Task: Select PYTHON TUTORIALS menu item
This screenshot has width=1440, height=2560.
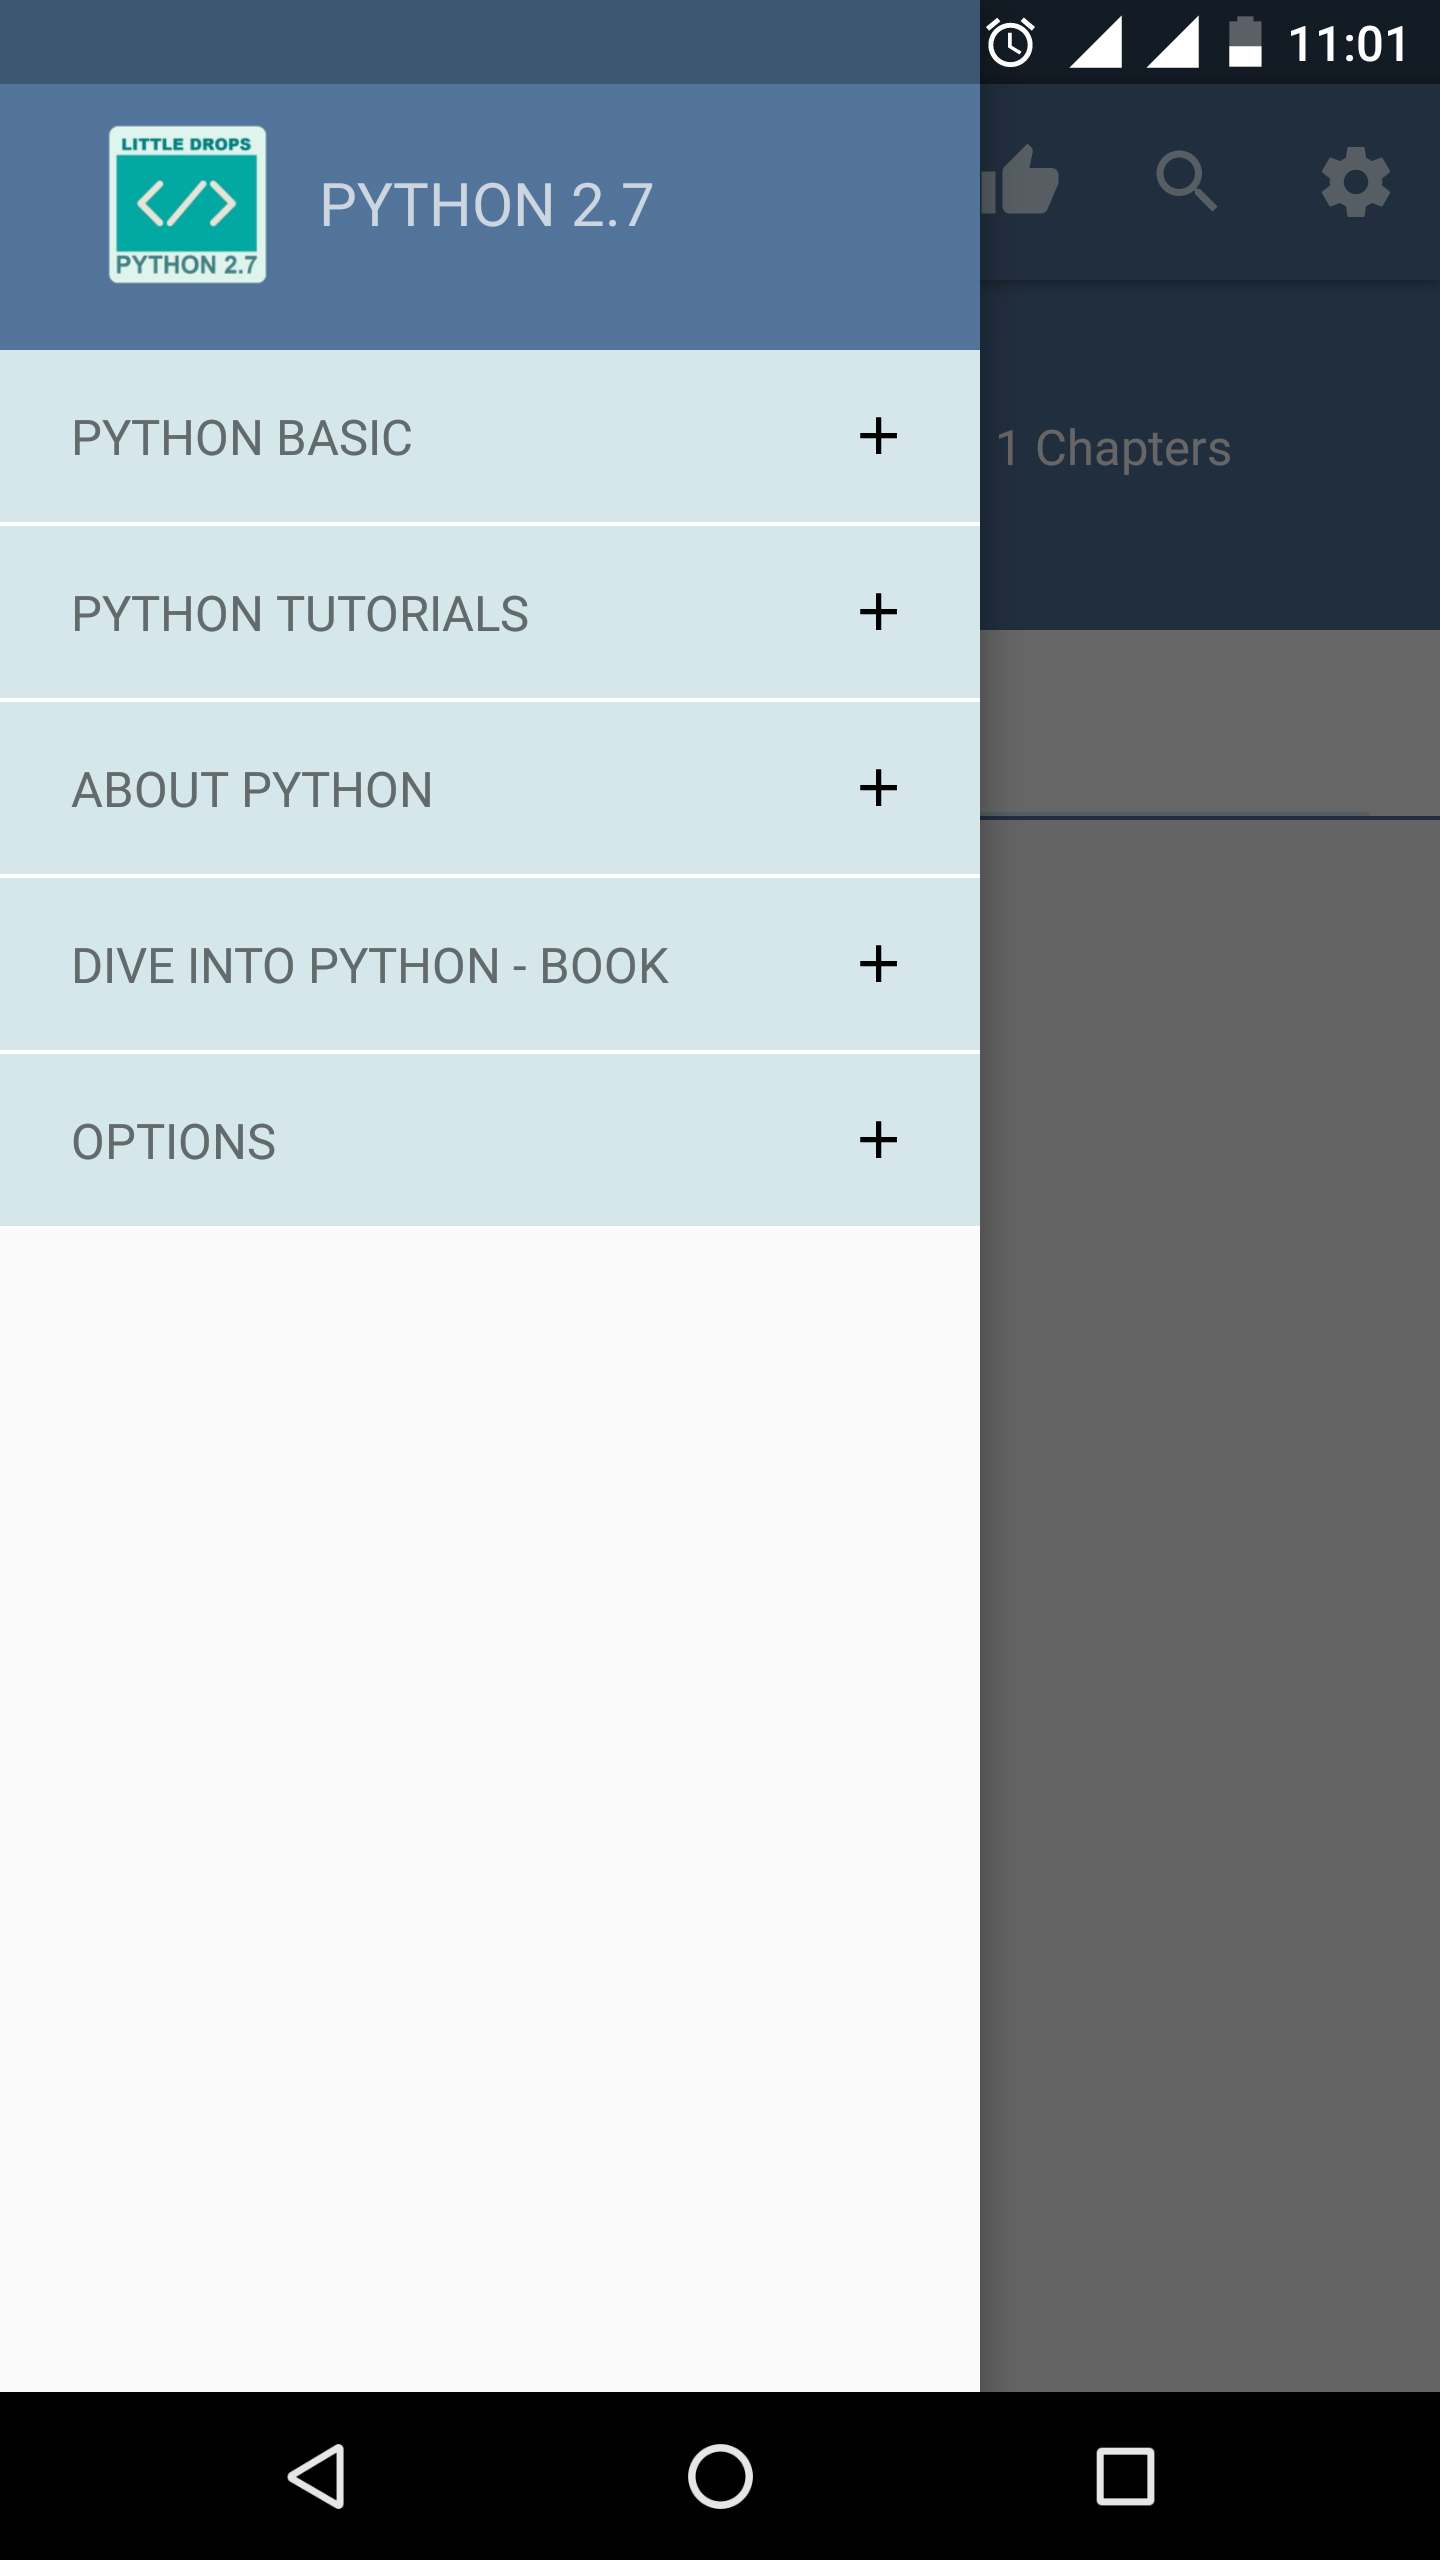Action: coord(490,613)
